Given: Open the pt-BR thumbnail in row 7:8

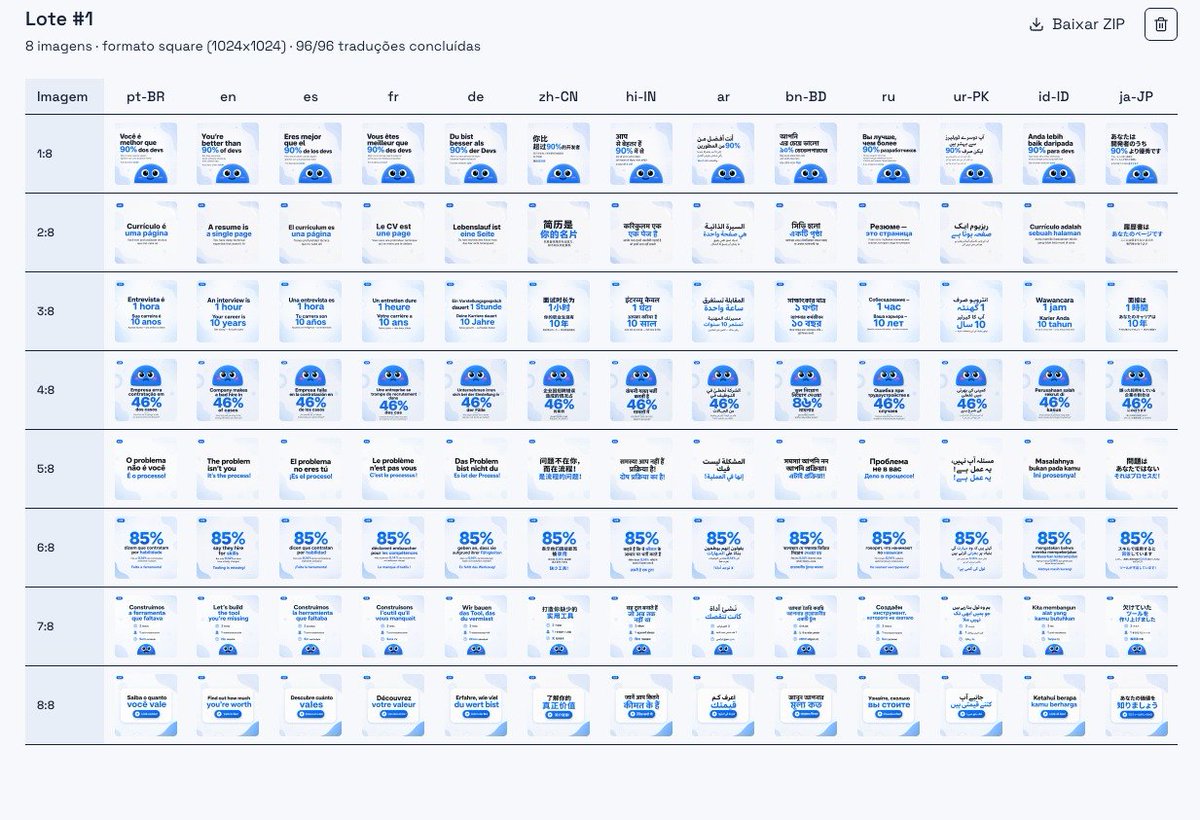Looking at the screenshot, I should point(146,627).
